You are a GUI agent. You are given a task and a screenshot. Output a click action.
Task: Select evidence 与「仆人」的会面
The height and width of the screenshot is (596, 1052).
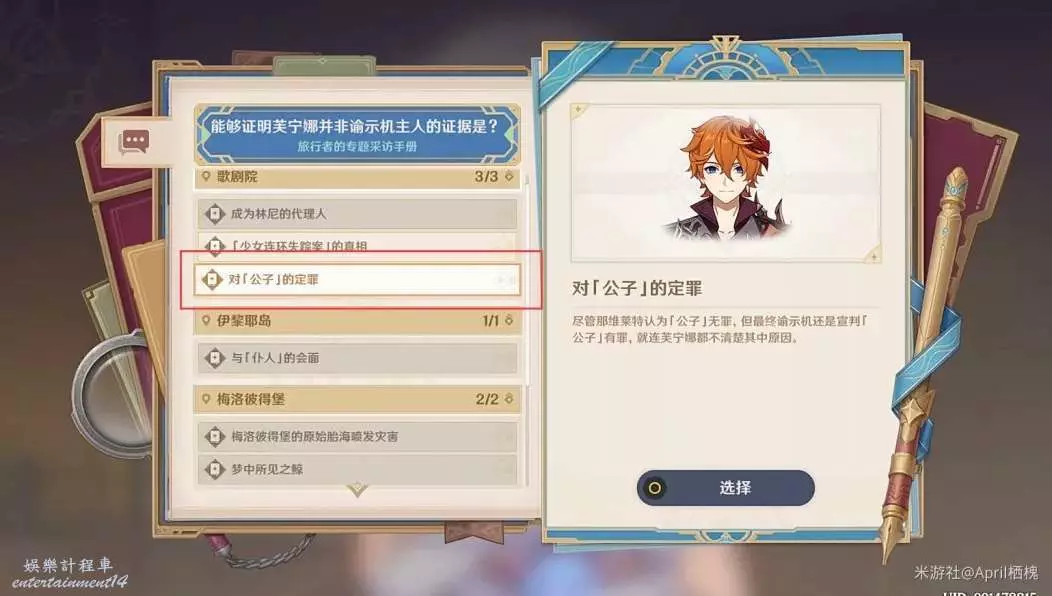tap(358, 358)
